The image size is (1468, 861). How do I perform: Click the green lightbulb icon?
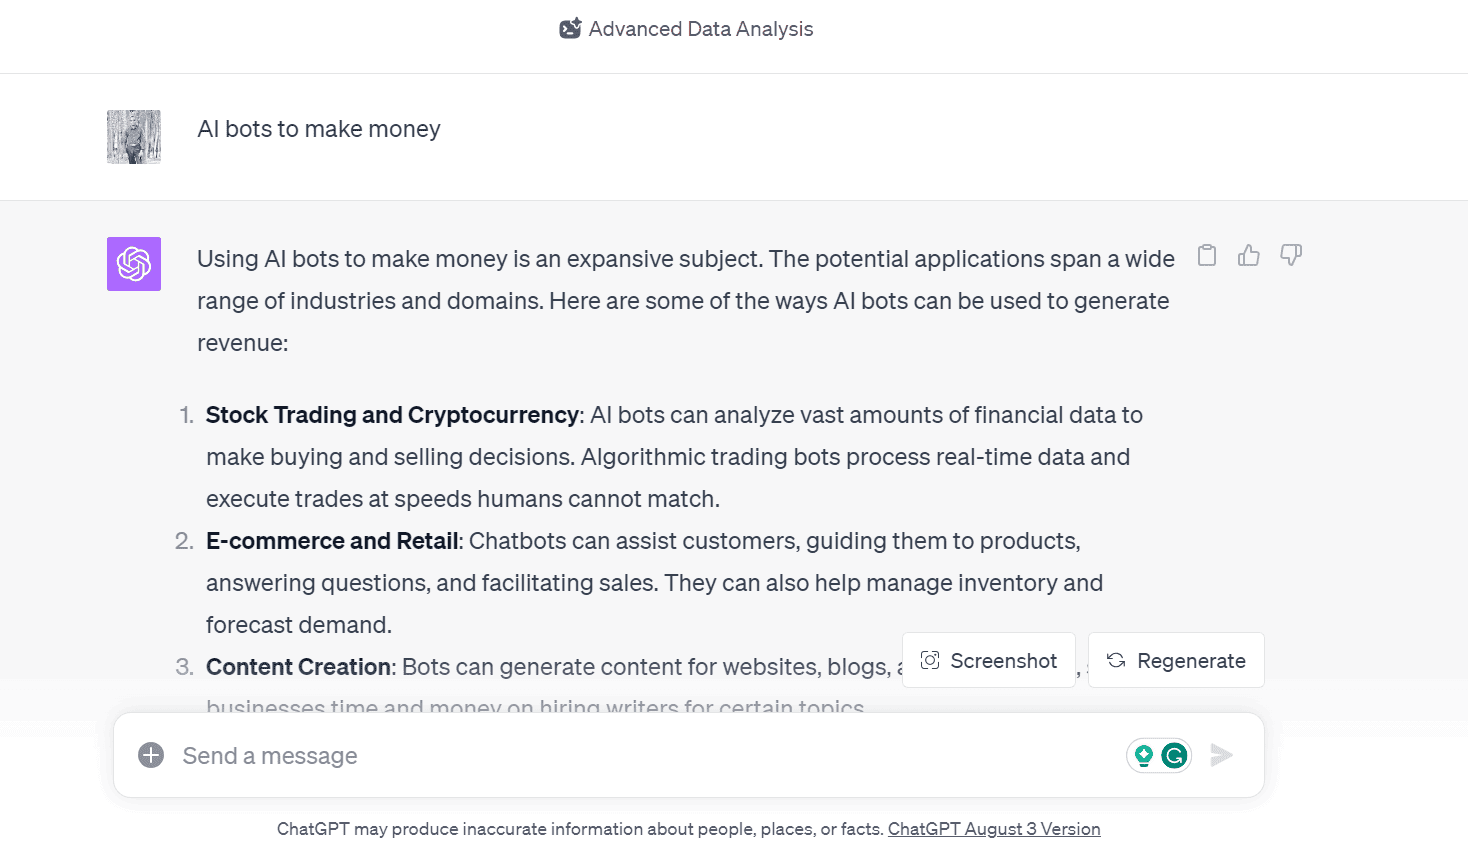click(x=1144, y=756)
